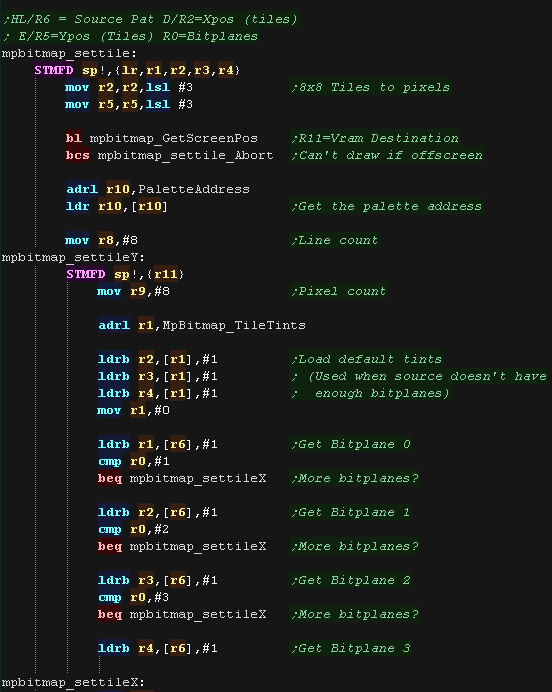
Task: Click the ';Get the palette address' comment
Action: 387,207
